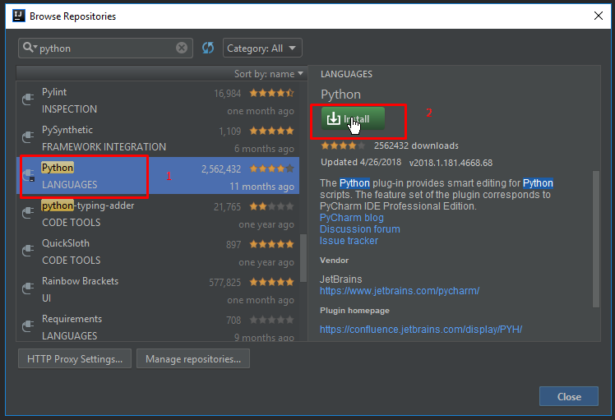Click the 2562432 downloads text
Image resolution: width=615 pixels, height=420 pixels.
(416, 146)
